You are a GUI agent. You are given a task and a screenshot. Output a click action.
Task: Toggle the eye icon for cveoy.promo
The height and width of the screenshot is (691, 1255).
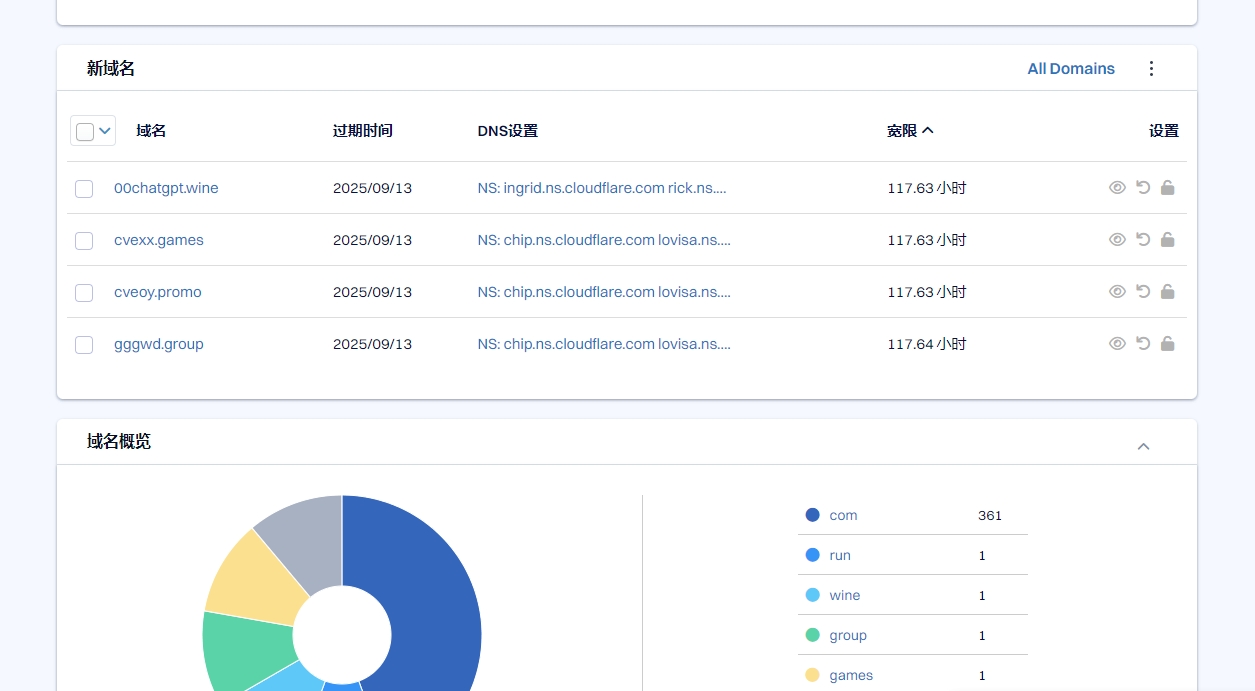(1117, 291)
